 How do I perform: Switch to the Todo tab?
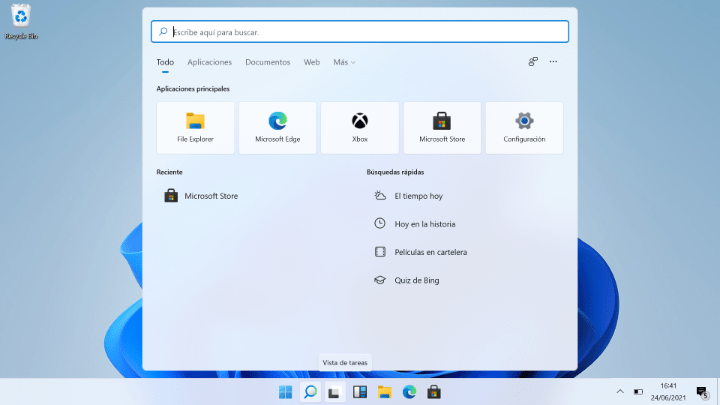pos(165,62)
